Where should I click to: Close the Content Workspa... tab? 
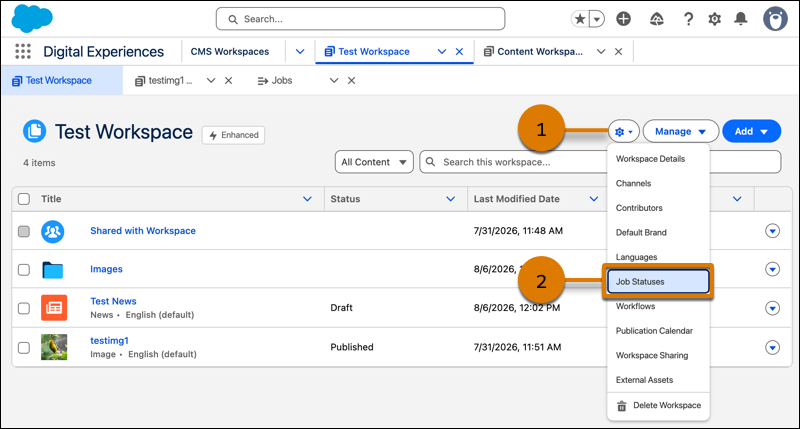click(618, 52)
